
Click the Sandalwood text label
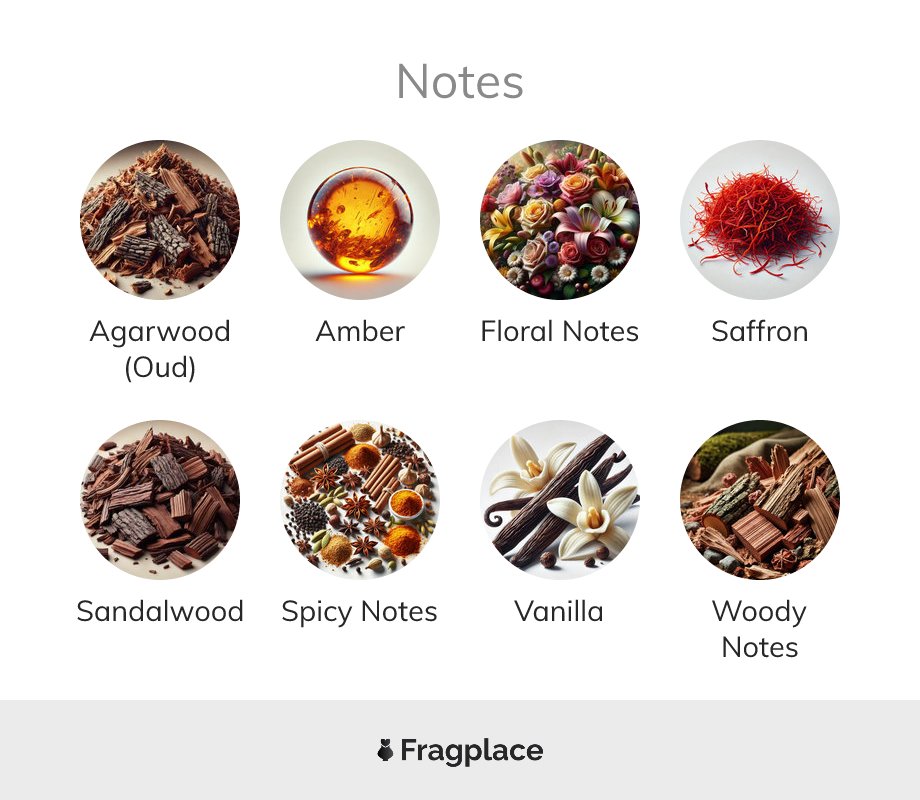pos(160,612)
